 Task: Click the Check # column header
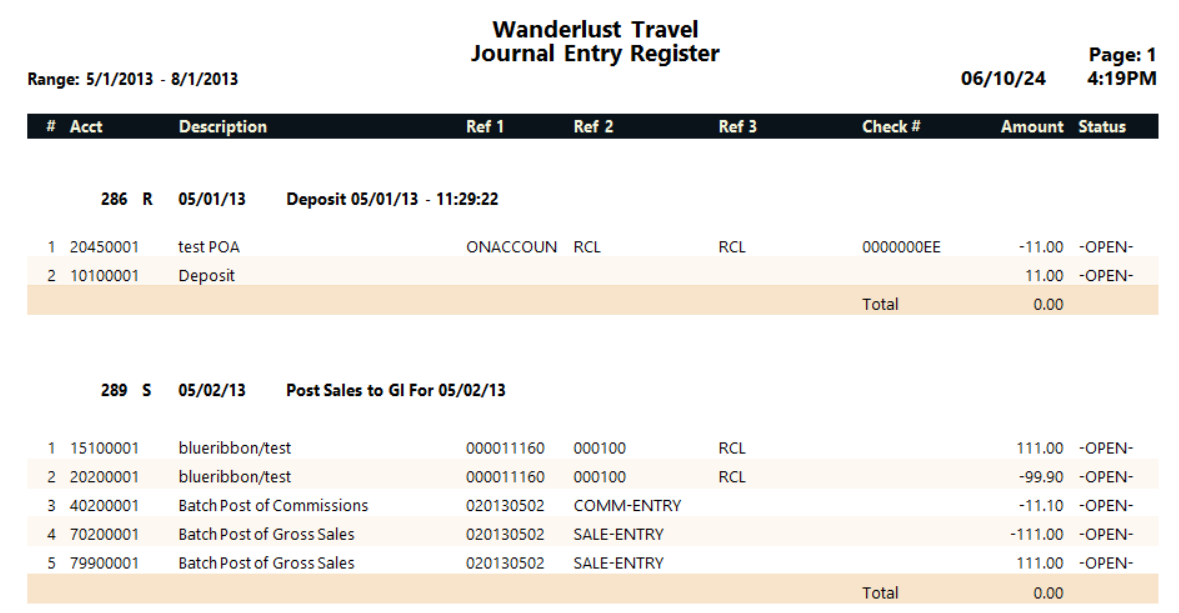[891, 126]
